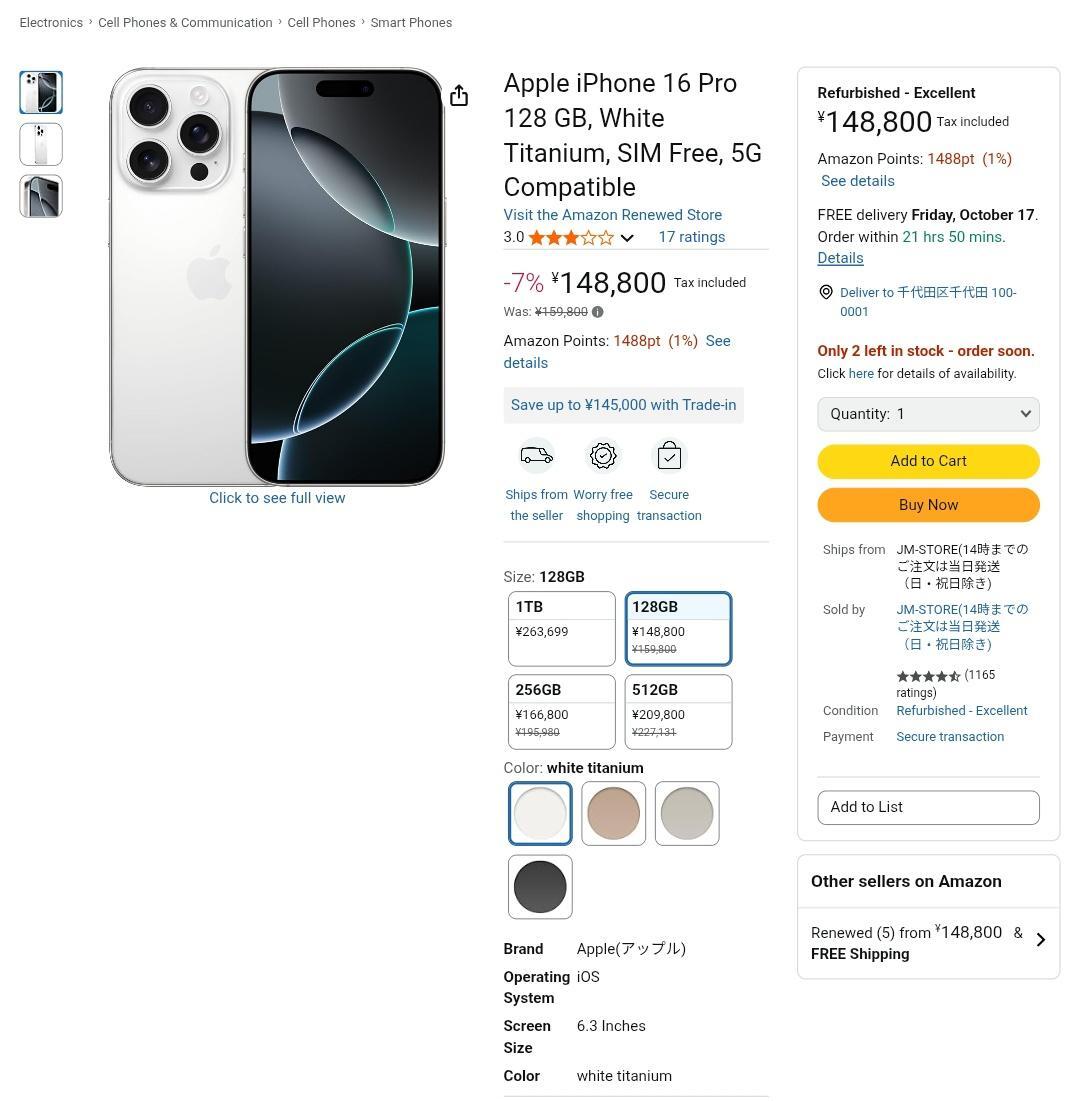Select the 1TB size option
Screen dimensions: 1065x1101
point(561,628)
